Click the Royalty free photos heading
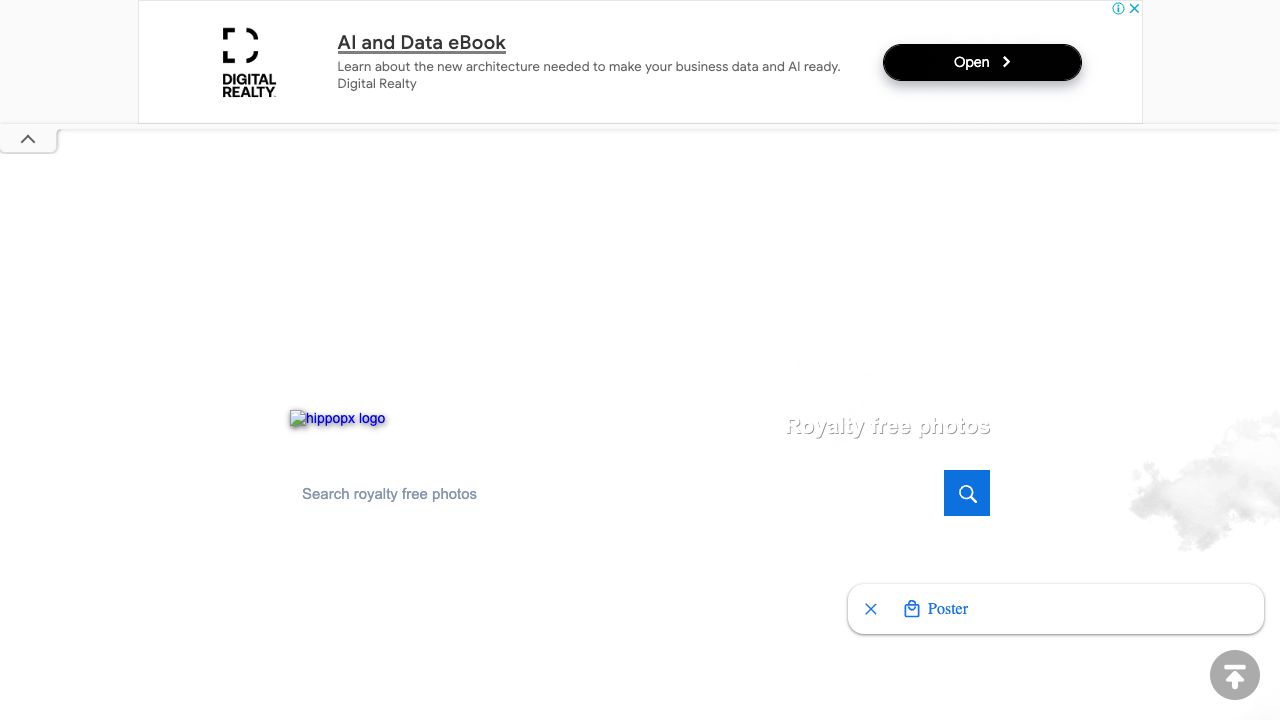1280x720 pixels. [x=887, y=427]
